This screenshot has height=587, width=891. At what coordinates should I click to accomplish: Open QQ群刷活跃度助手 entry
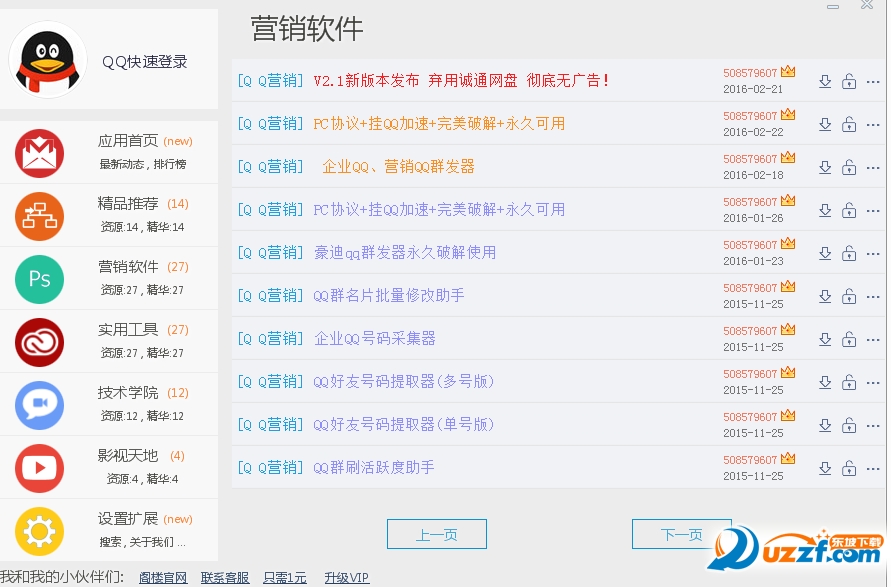tap(374, 468)
